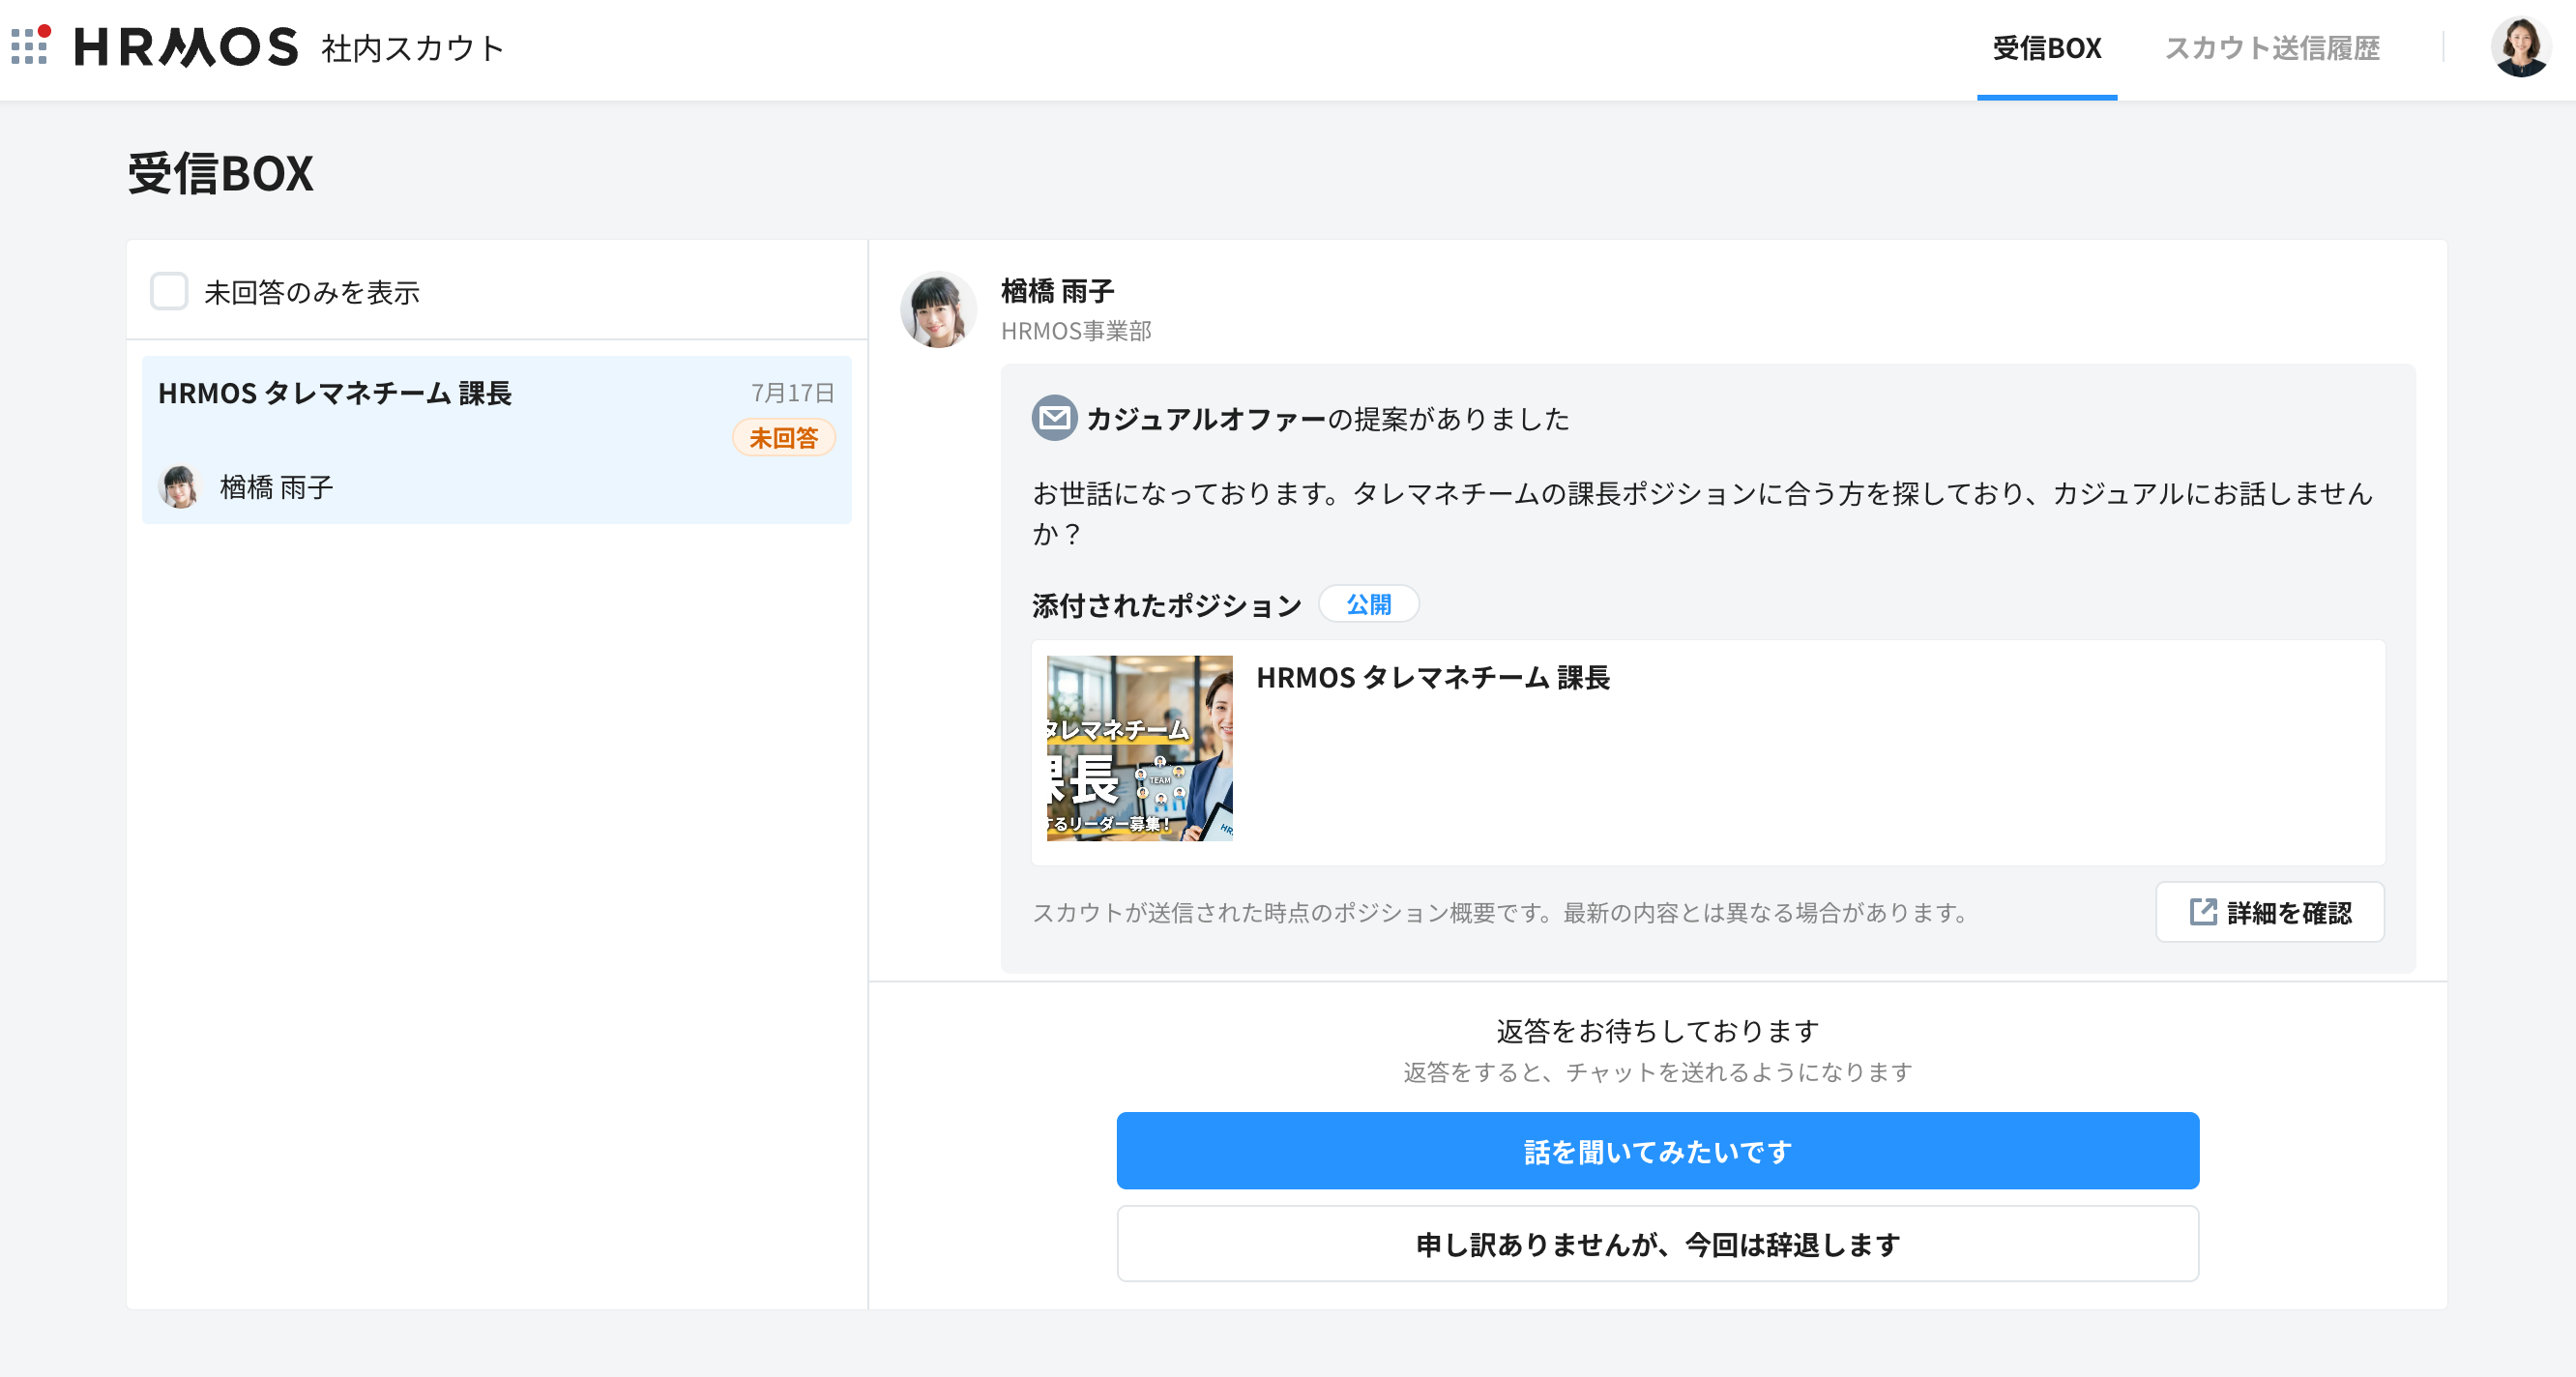Click sender name 楢橋 雨子 in inbox list
Screen dimensions: 2576x1377
(276, 488)
